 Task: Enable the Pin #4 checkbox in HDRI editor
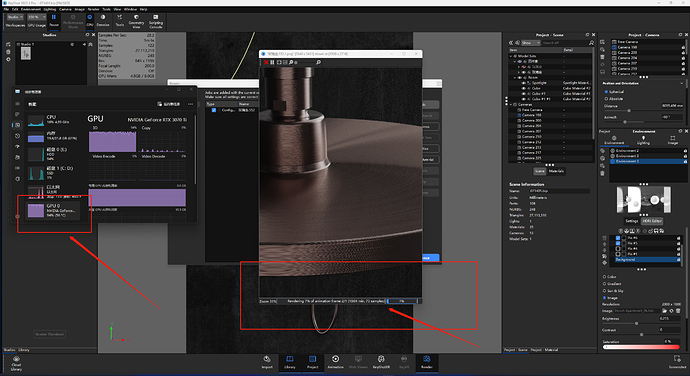[618, 248]
